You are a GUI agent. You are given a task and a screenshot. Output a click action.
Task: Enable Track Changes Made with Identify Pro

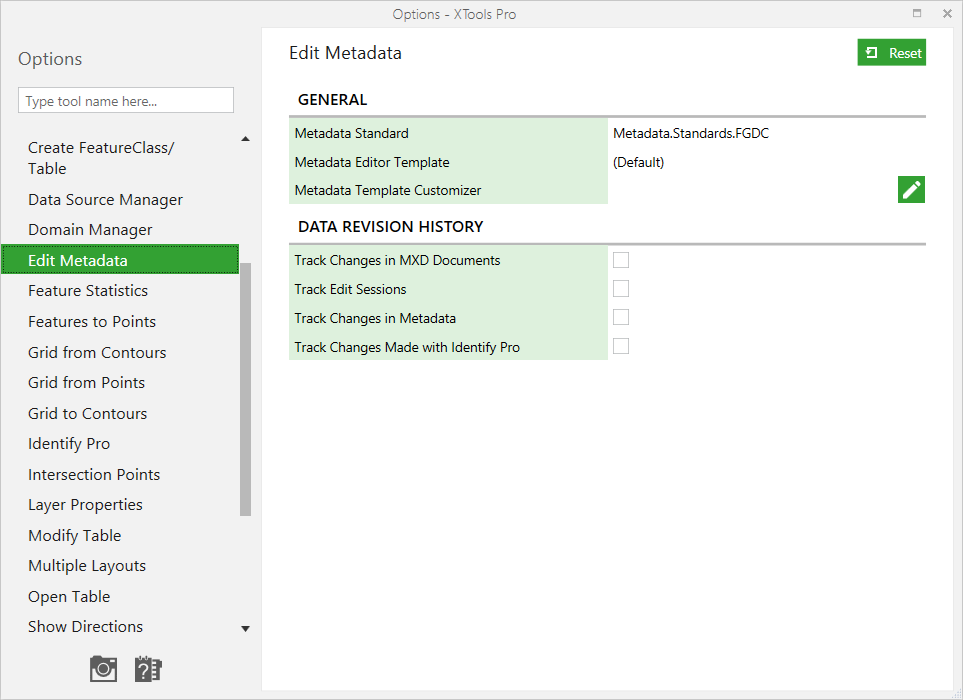click(621, 346)
